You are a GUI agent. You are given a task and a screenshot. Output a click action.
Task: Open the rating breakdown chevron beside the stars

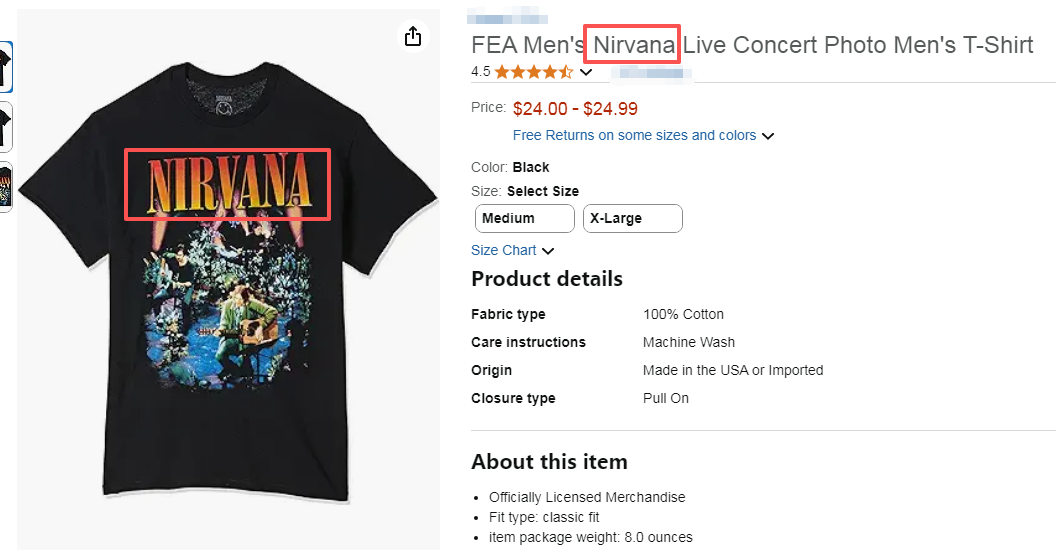click(x=587, y=72)
